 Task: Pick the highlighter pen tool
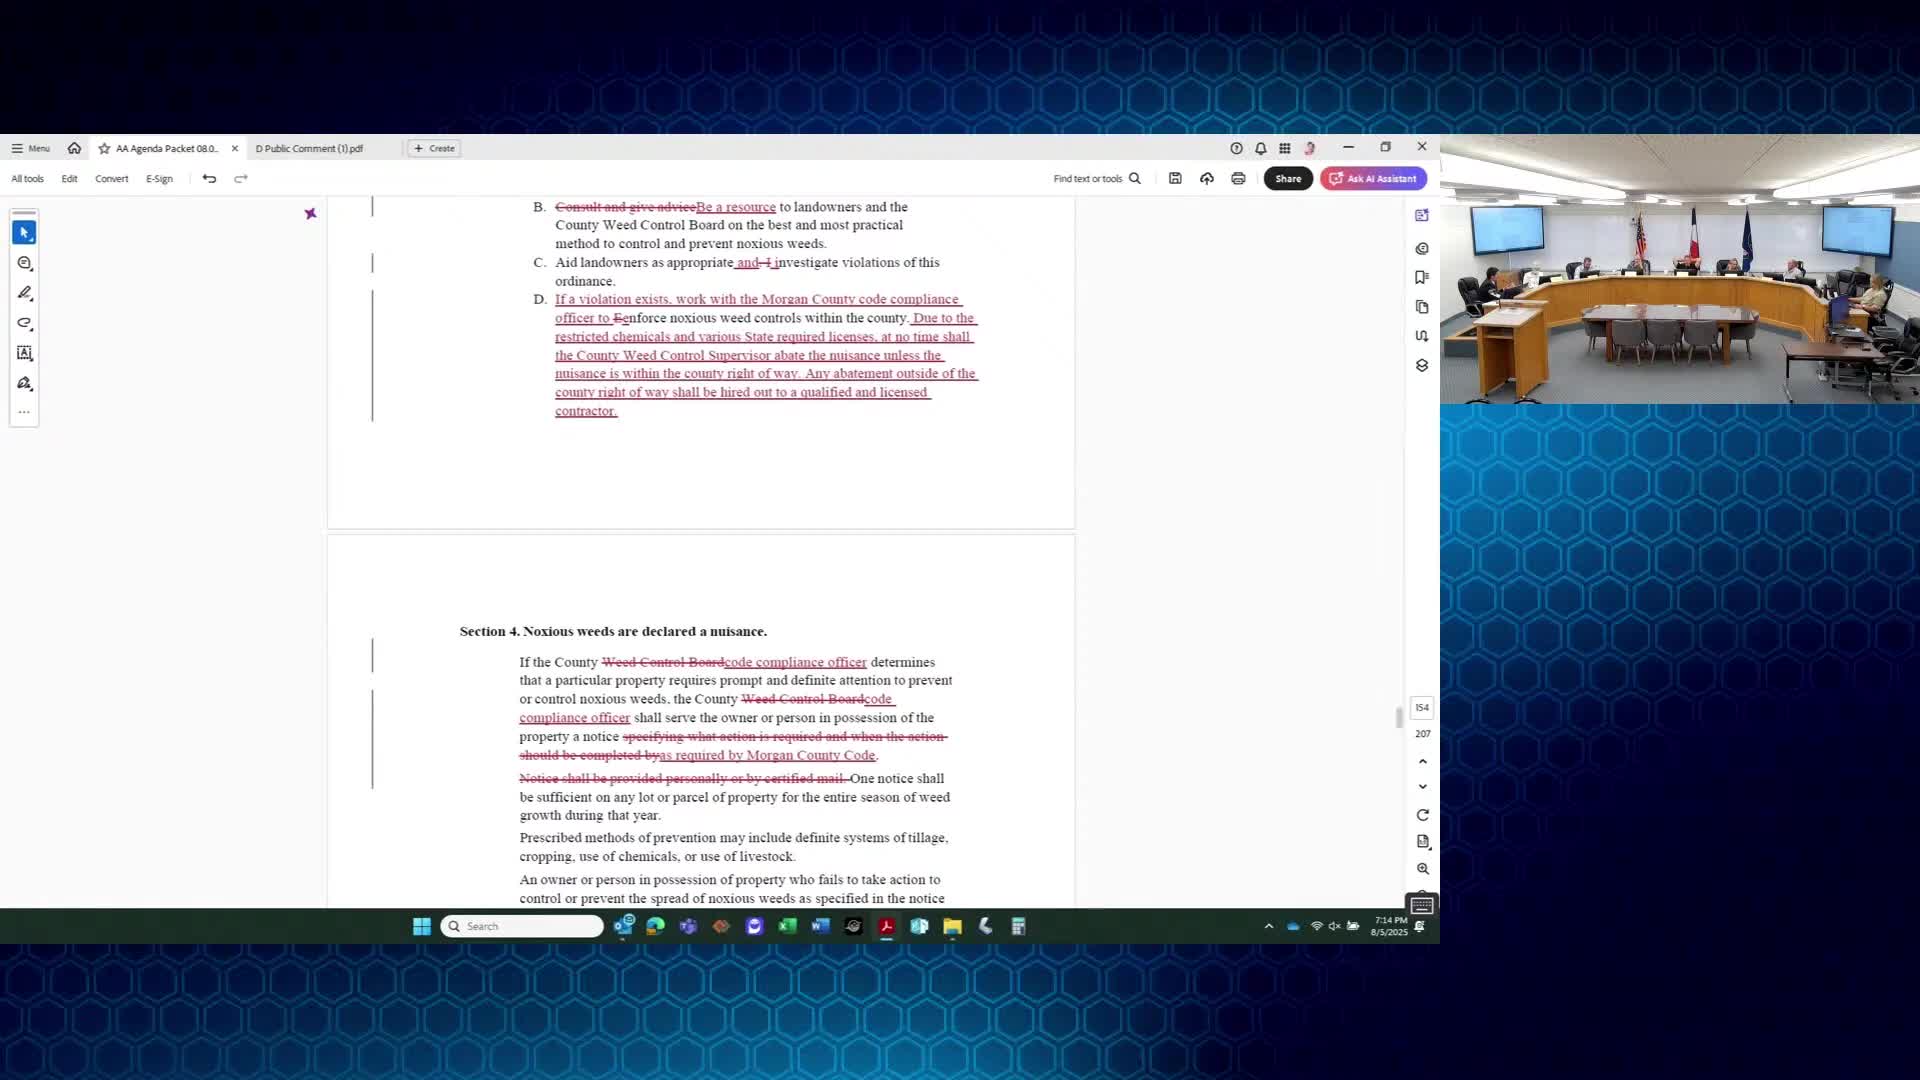coord(24,293)
